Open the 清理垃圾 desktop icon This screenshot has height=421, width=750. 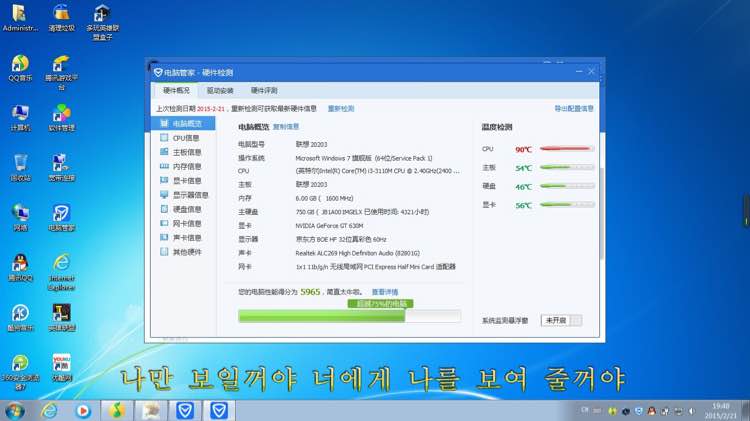tap(61, 18)
